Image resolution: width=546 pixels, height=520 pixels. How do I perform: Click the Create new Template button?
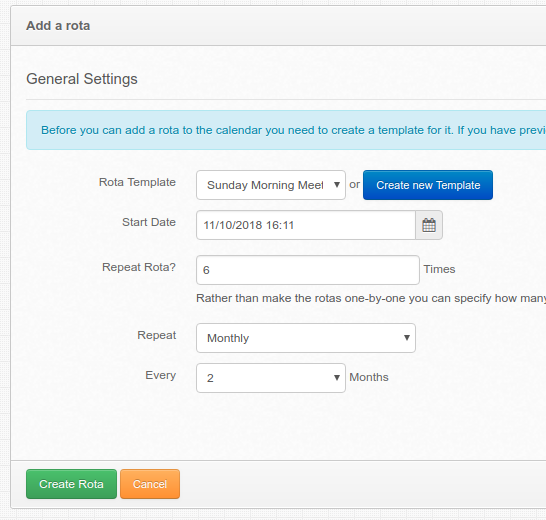coord(428,185)
